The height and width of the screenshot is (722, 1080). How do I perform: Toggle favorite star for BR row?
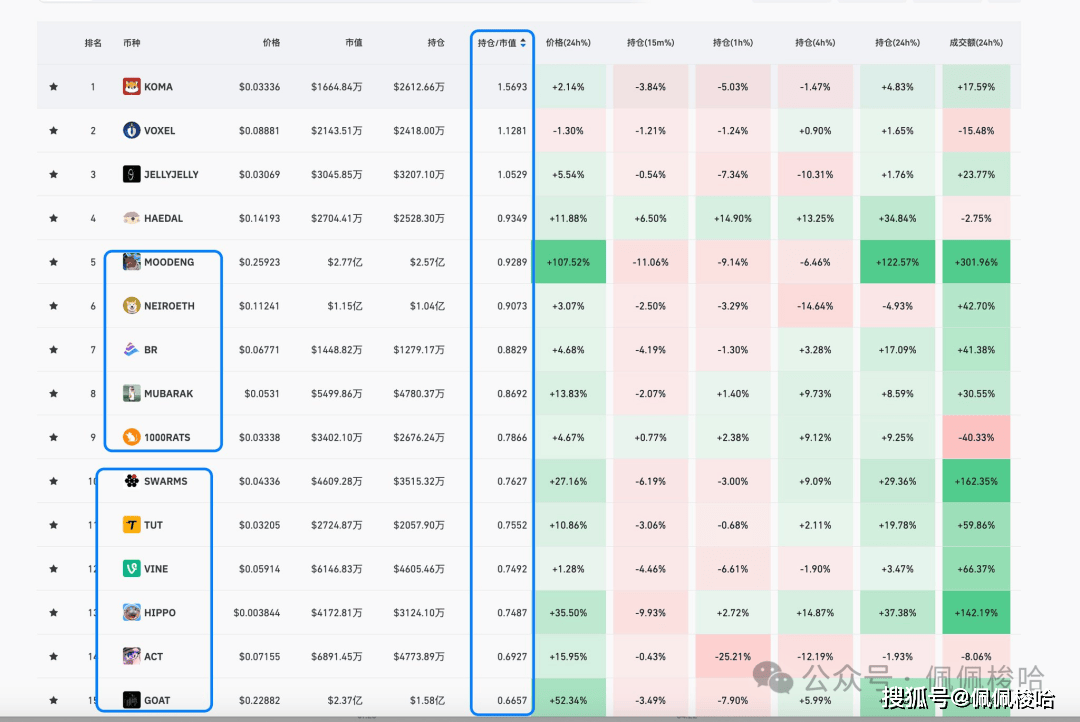coord(54,350)
